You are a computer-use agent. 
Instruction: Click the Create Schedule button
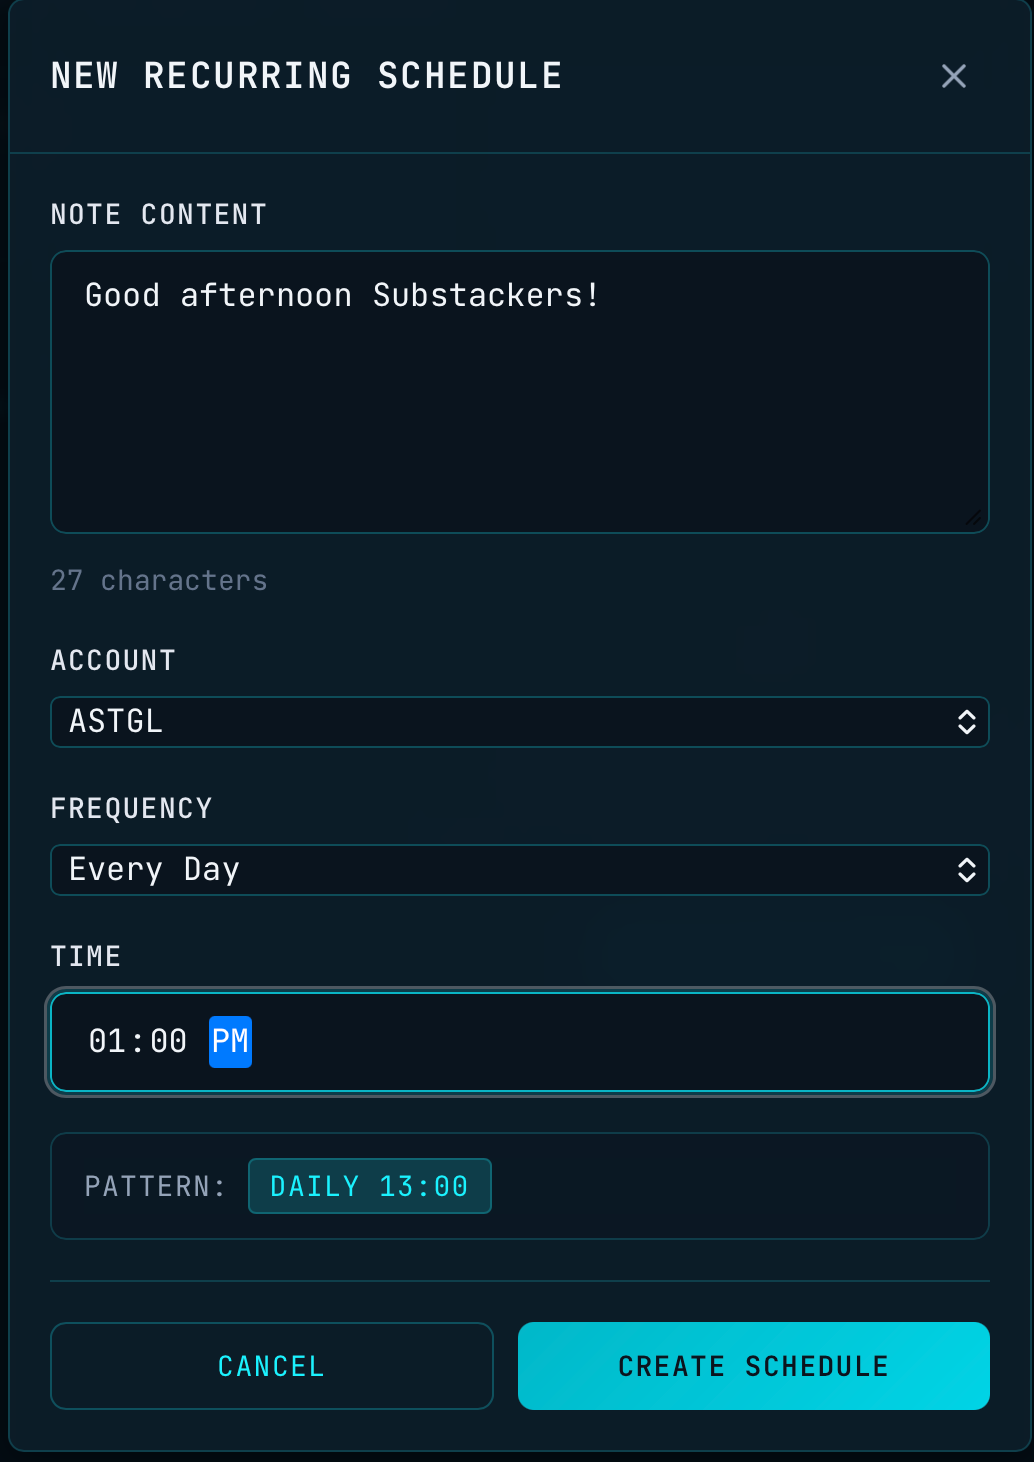pyautogui.click(x=753, y=1366)
